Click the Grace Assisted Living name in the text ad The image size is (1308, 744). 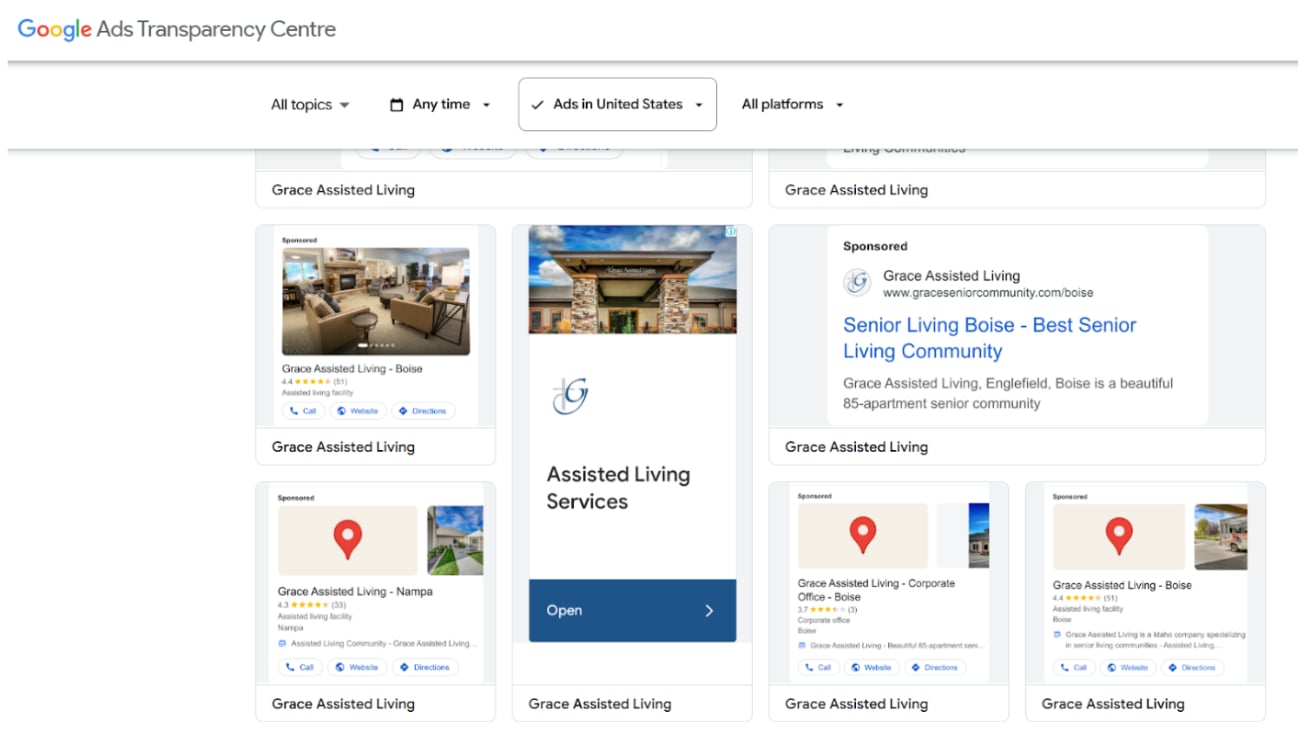(x=952, y=276)
